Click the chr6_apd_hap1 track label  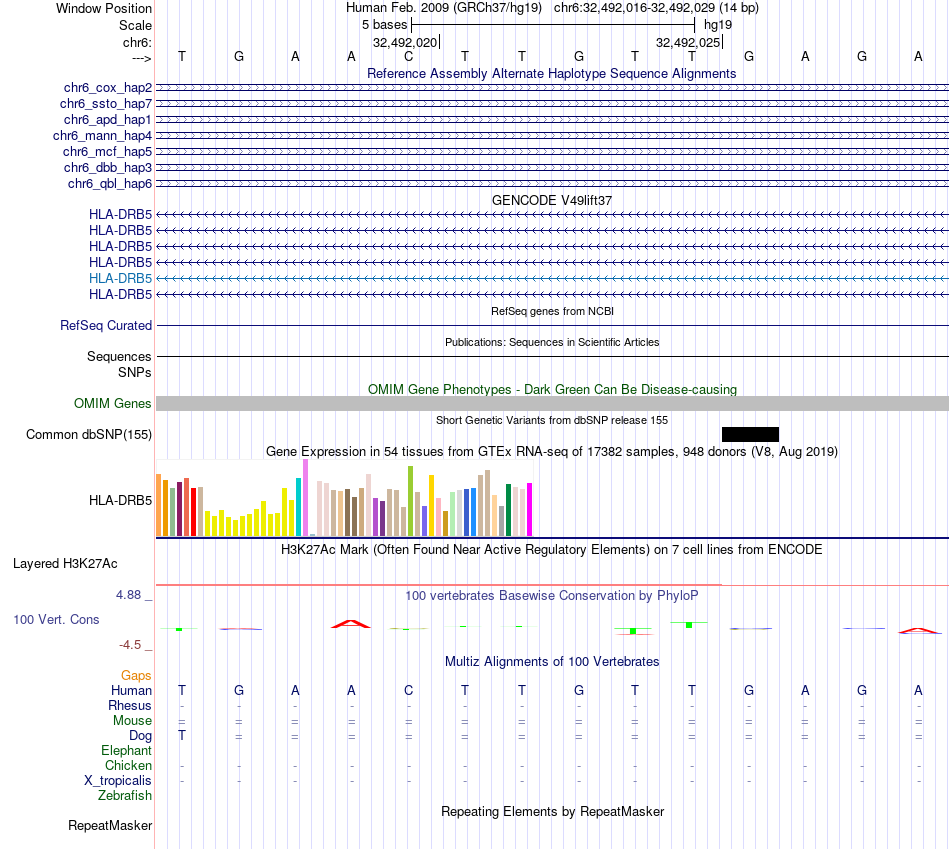point(108,119)
